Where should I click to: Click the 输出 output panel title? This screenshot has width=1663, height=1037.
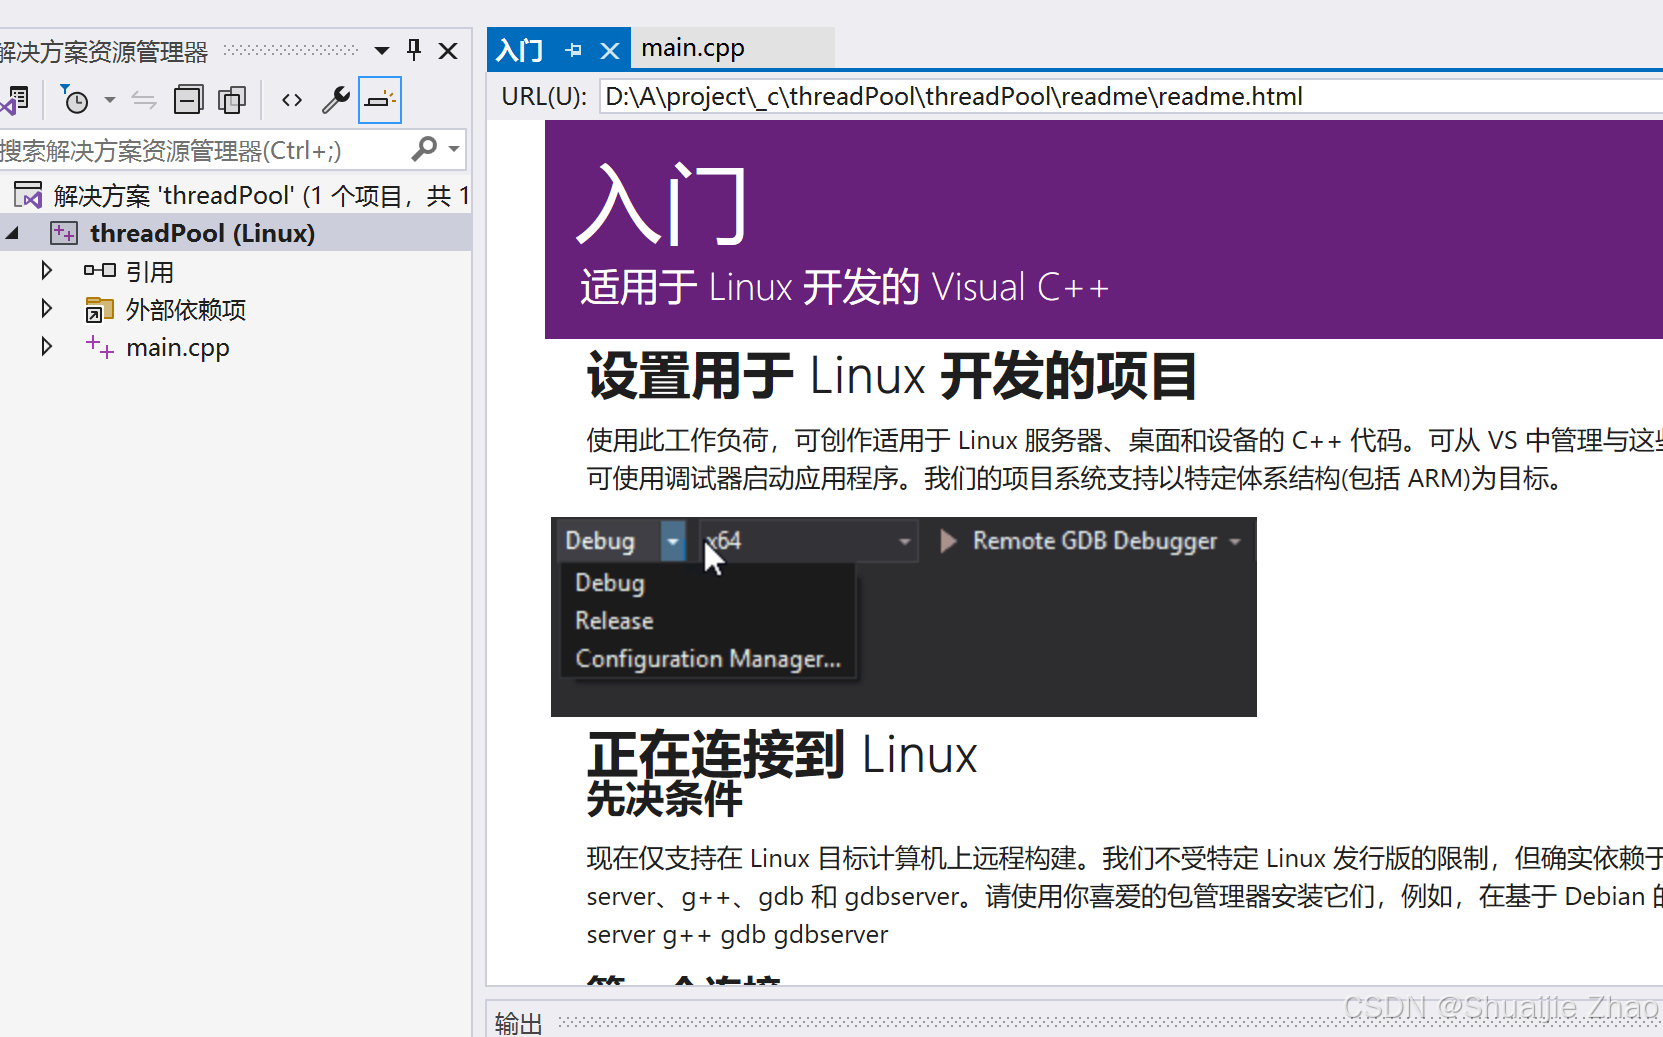click(518, 1022)
